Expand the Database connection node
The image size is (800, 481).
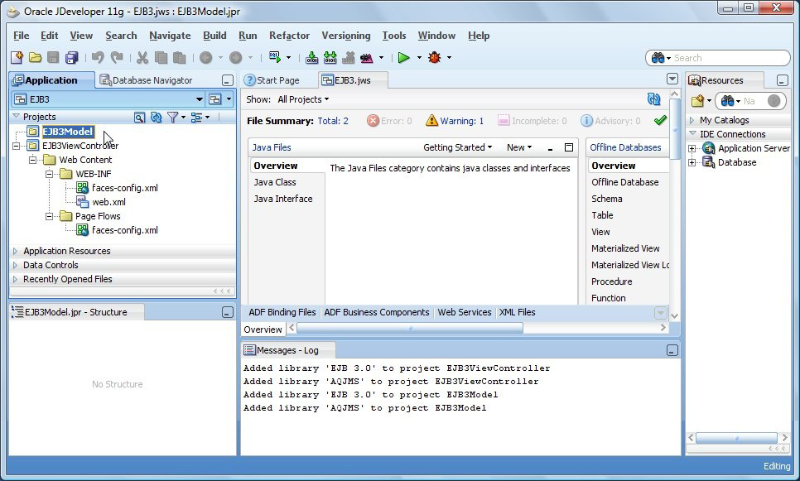[x=692, y=163]
